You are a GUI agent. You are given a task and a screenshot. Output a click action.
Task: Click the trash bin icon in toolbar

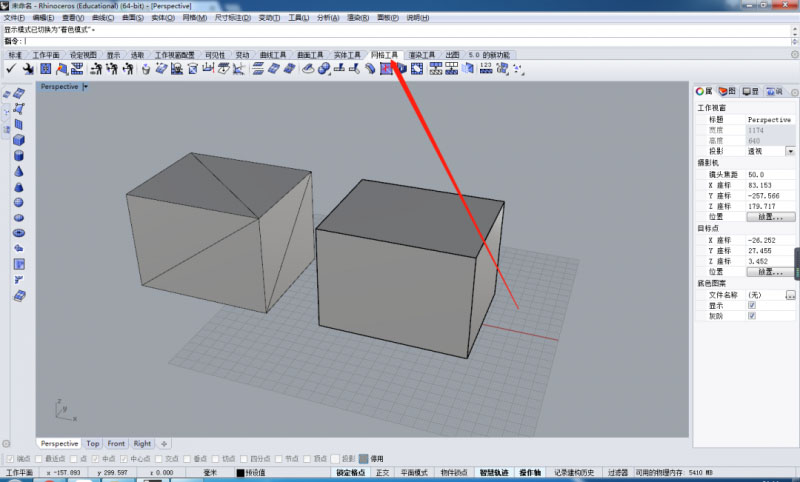pos(146,68)
